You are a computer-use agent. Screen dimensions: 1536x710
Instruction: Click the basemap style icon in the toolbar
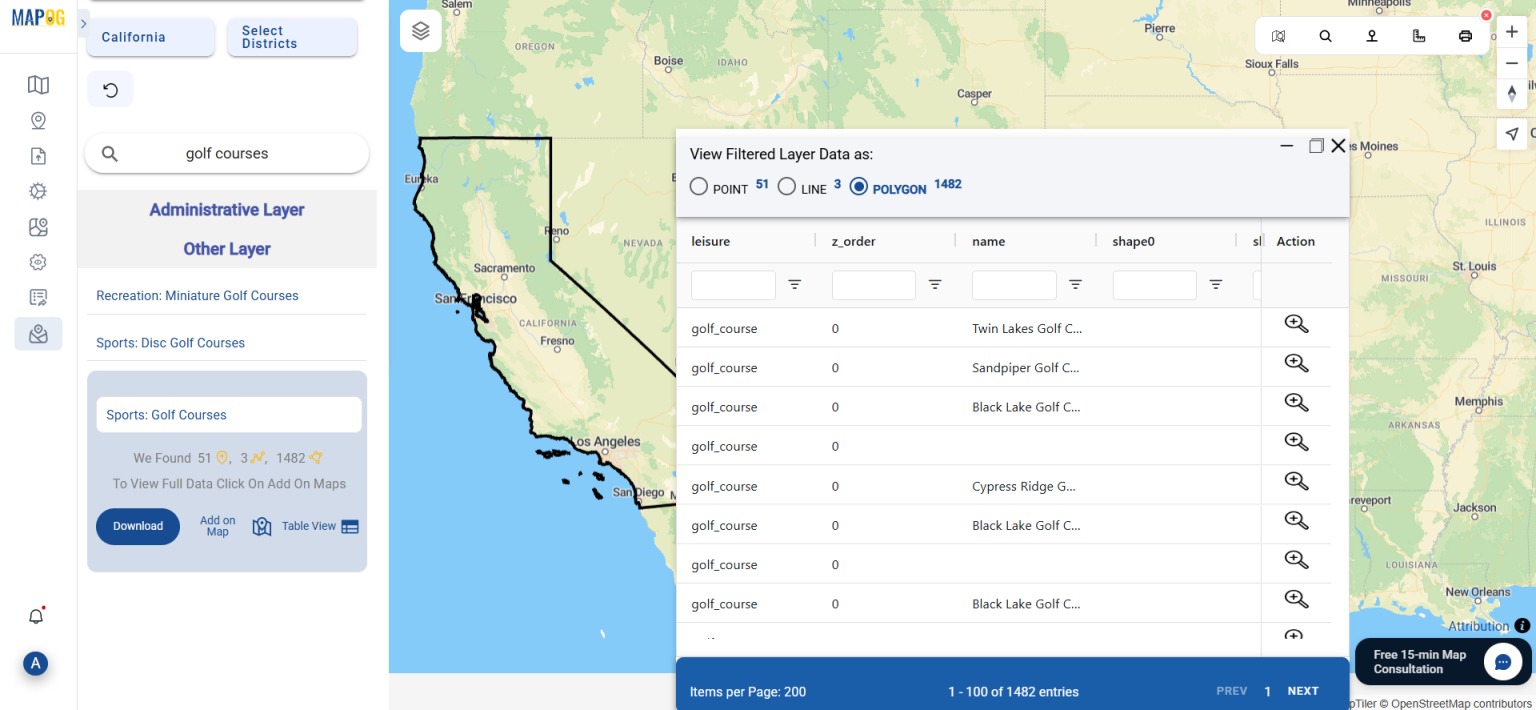pyautogui.click(x=1279, y=35)
